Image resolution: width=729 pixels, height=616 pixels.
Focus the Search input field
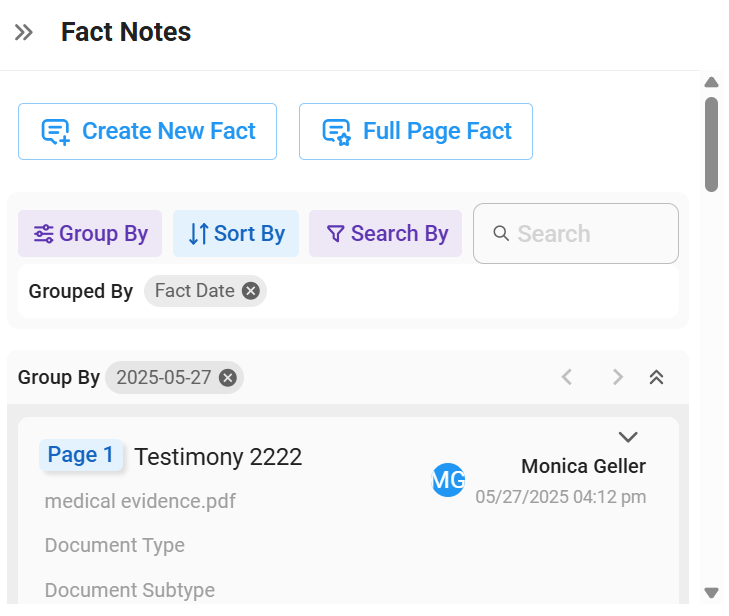pos(576,233)
